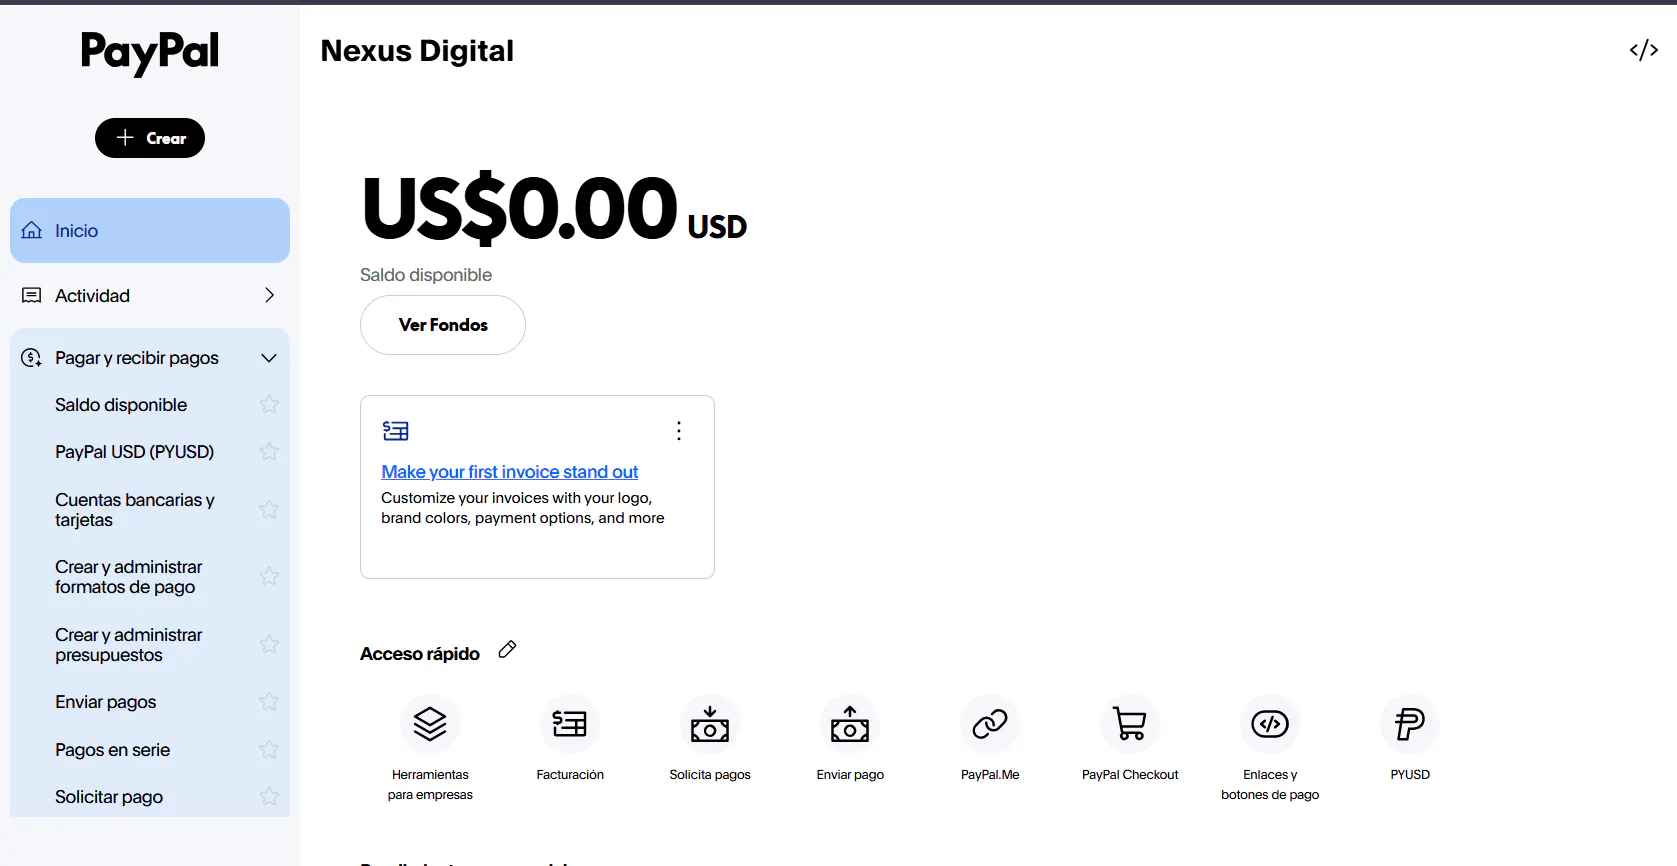The height and width of the screenshot is (866, 1677).
Task: Open the invoice card three-dot options menu
Action: click(x=679, y=431)
